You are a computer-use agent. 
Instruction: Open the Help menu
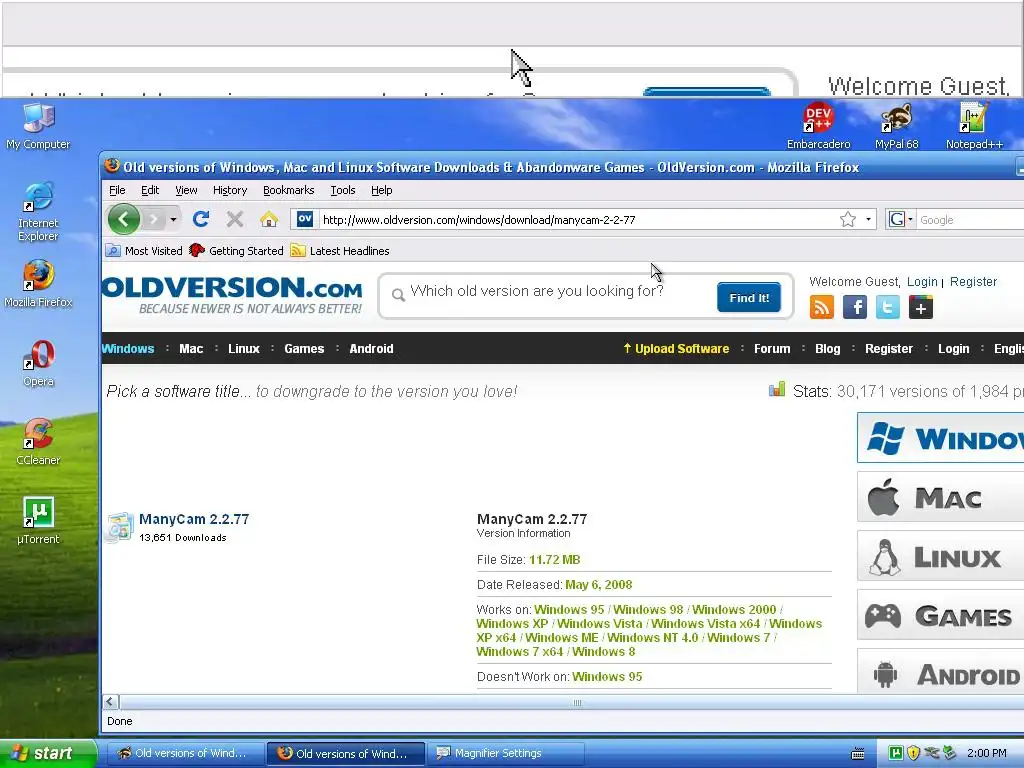[x=382, y=190]
